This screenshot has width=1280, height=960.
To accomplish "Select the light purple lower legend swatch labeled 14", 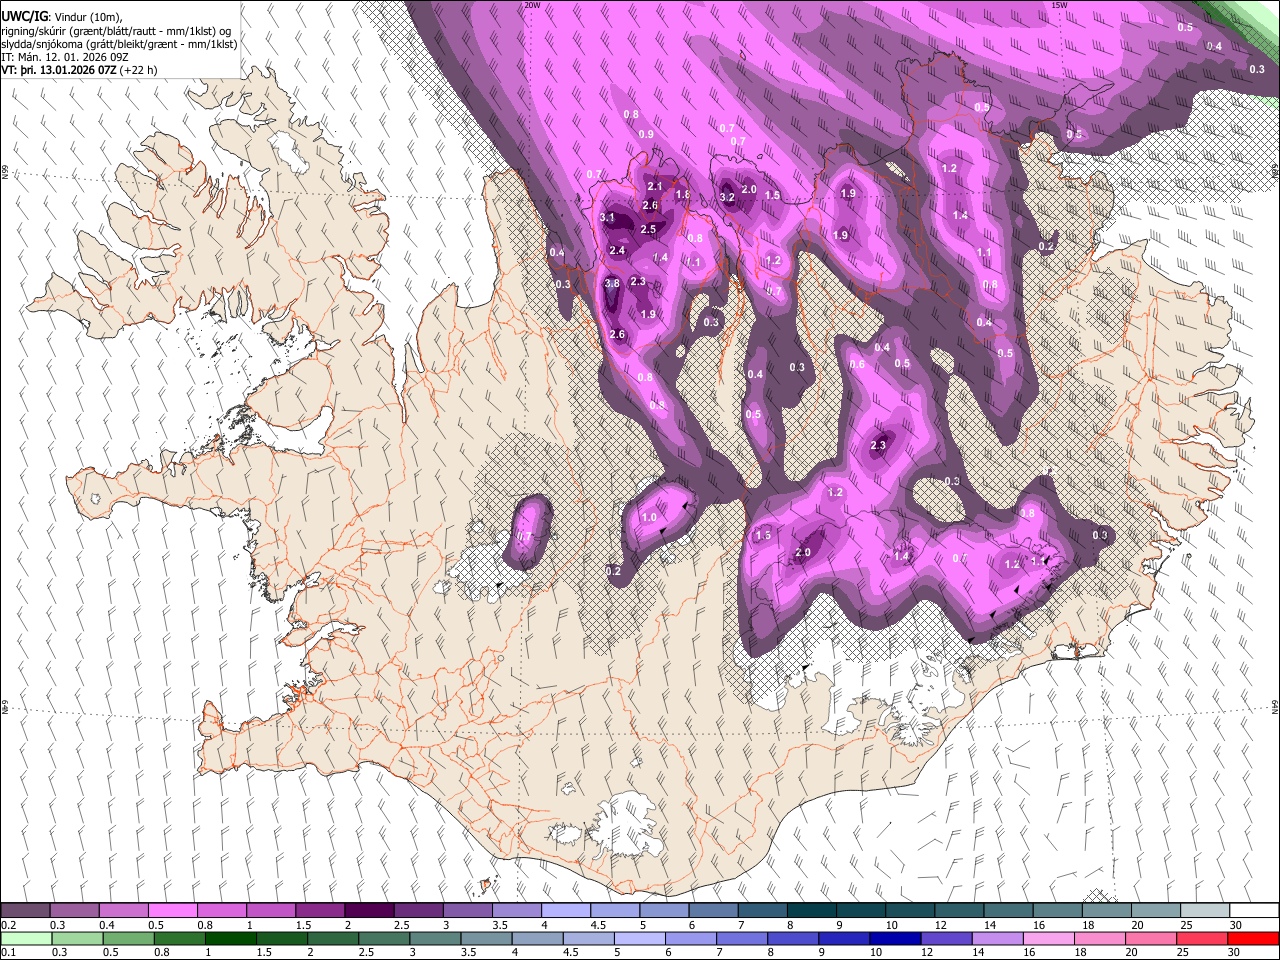I will [x=998, y=938].
